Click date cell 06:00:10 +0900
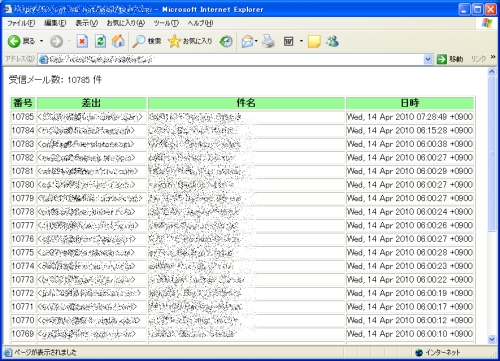Viewport: 500px width, 361px height. (x=410, y=334)
